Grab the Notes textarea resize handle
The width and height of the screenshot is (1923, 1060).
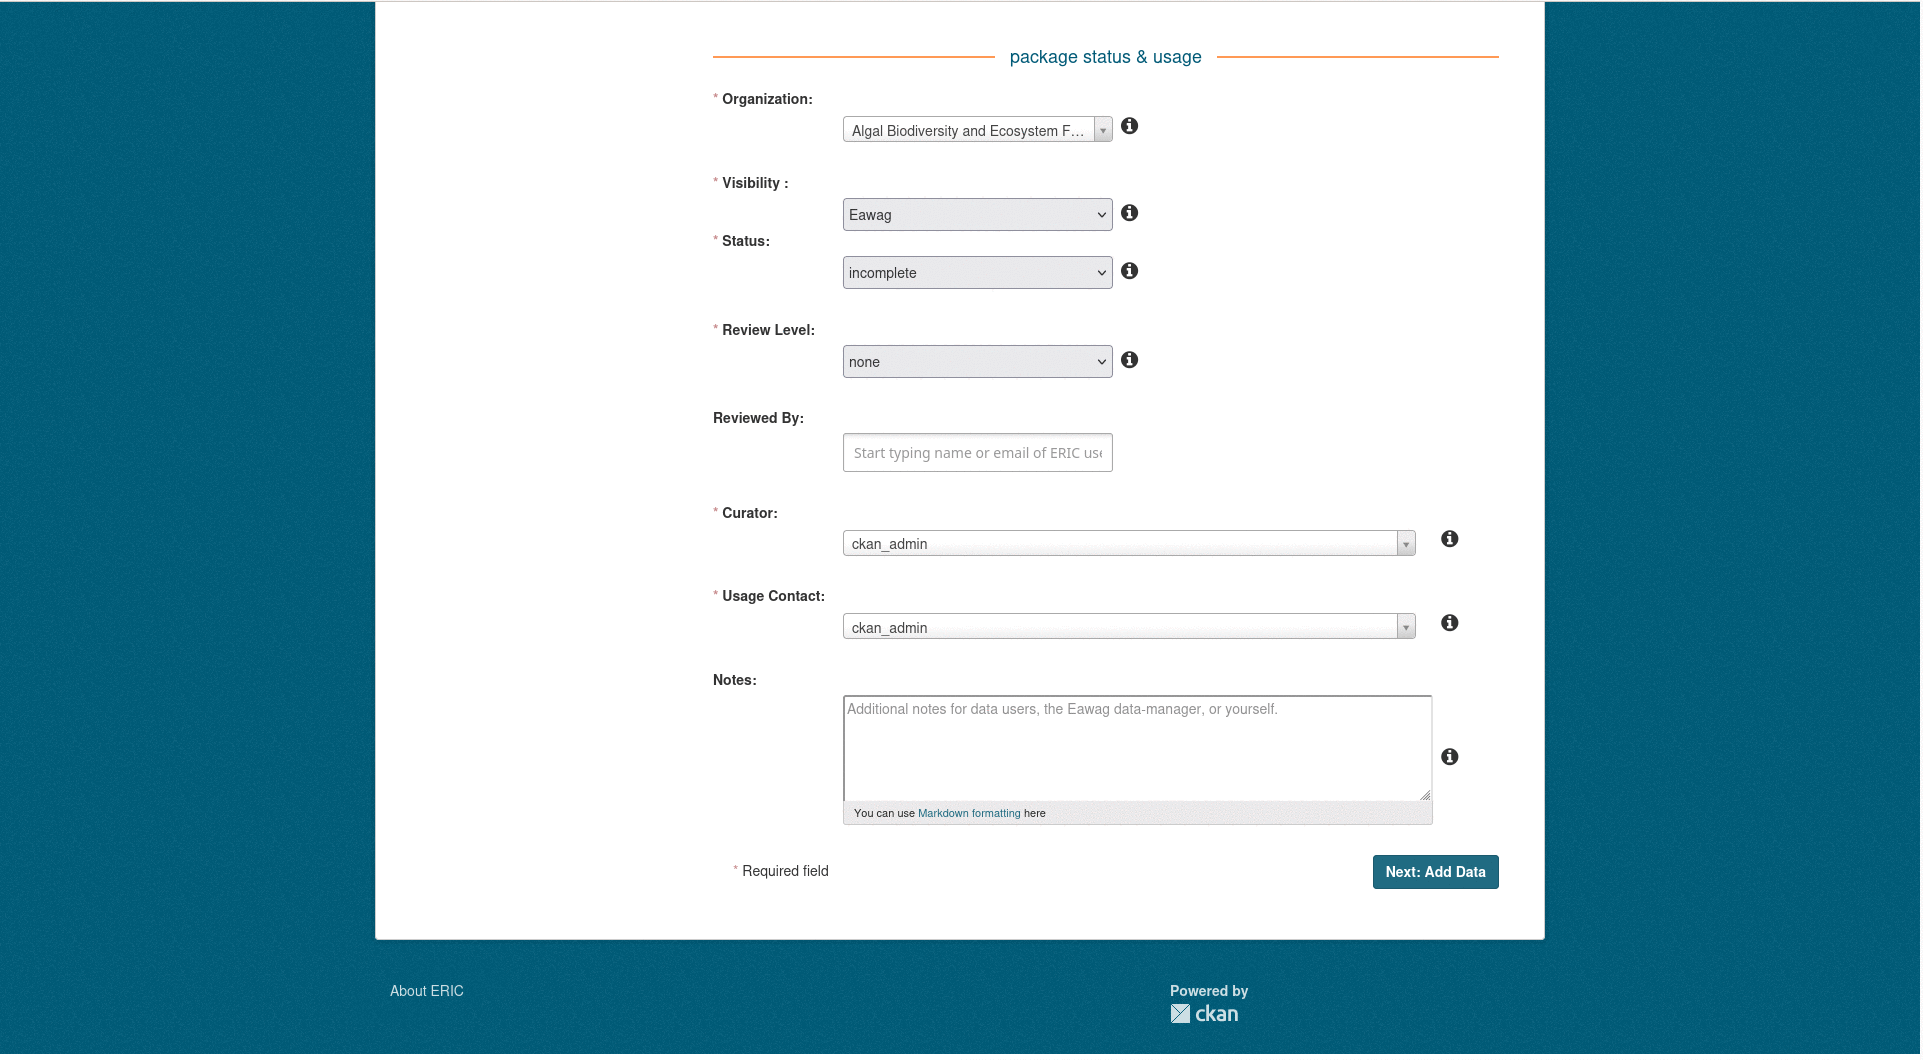click(1425, 795)
